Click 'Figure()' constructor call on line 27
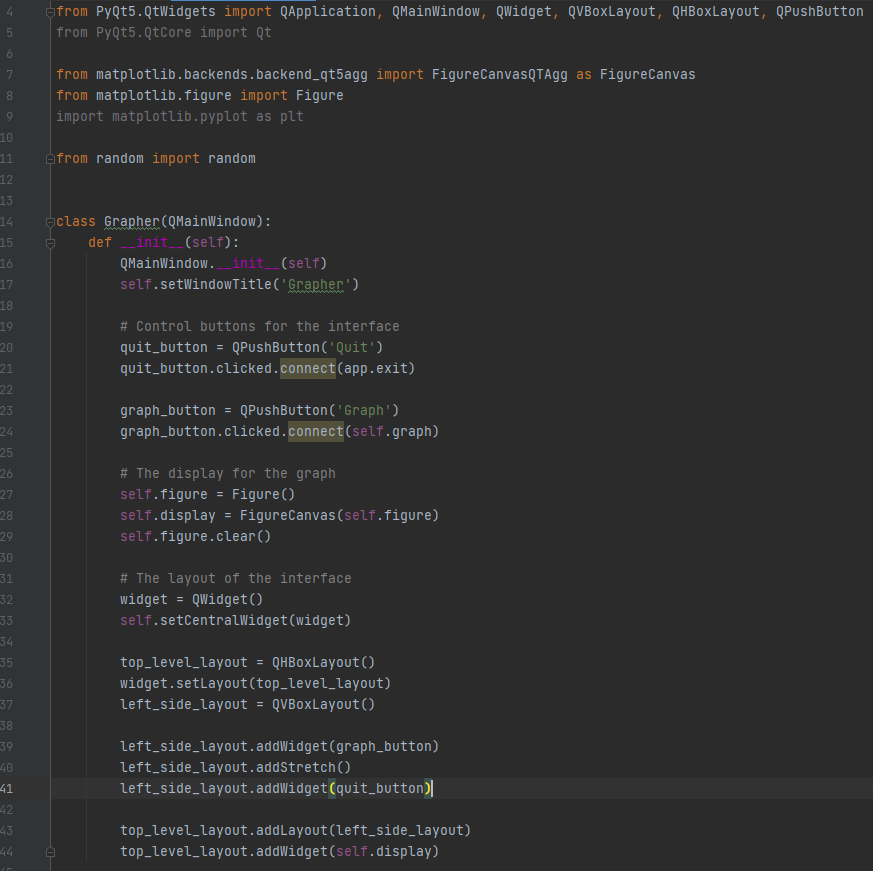 [x=263, y=495]
